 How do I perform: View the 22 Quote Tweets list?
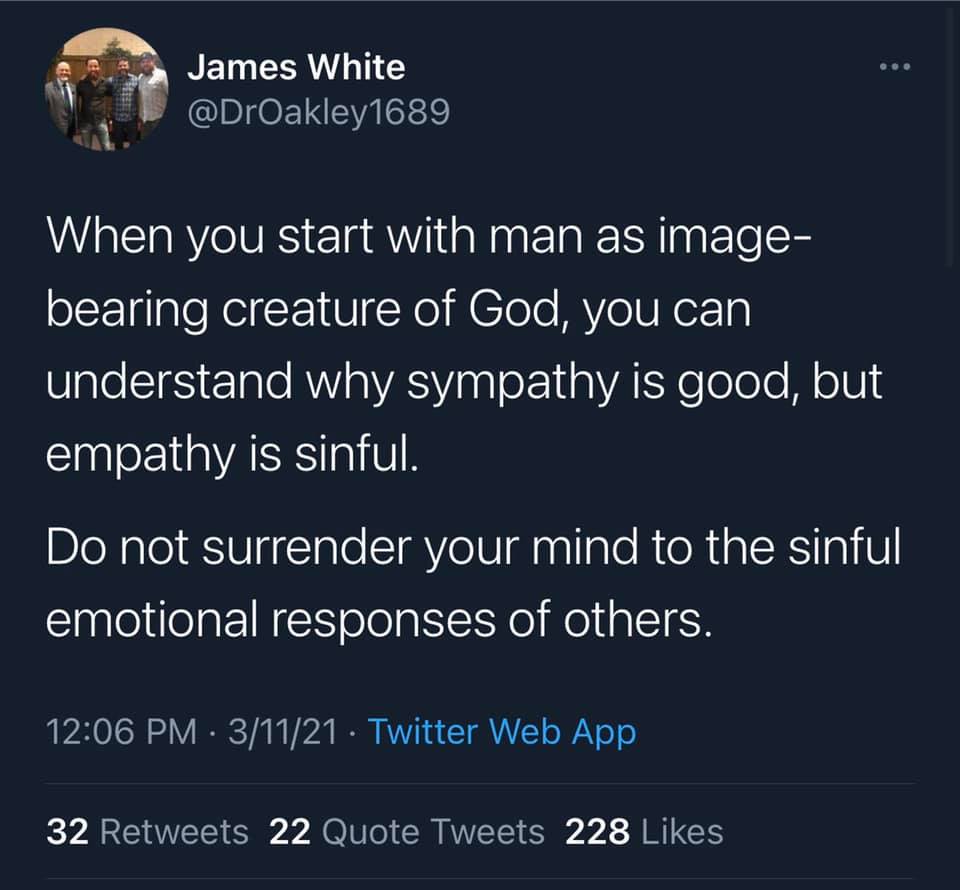pos(407,832)
